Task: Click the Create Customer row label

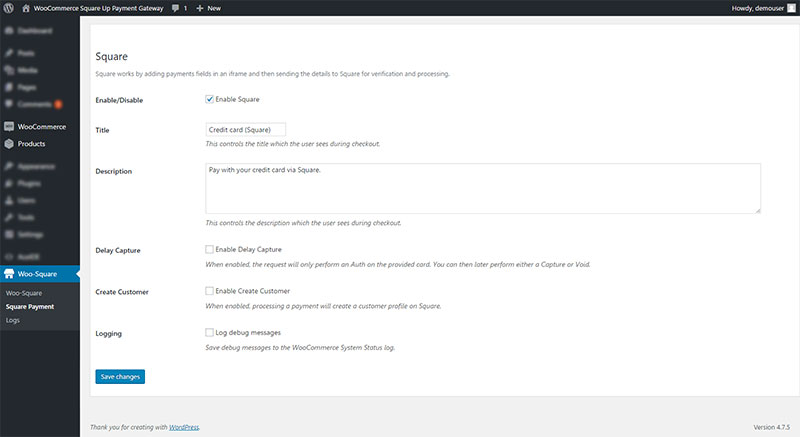Action: (x=122, y=292)
